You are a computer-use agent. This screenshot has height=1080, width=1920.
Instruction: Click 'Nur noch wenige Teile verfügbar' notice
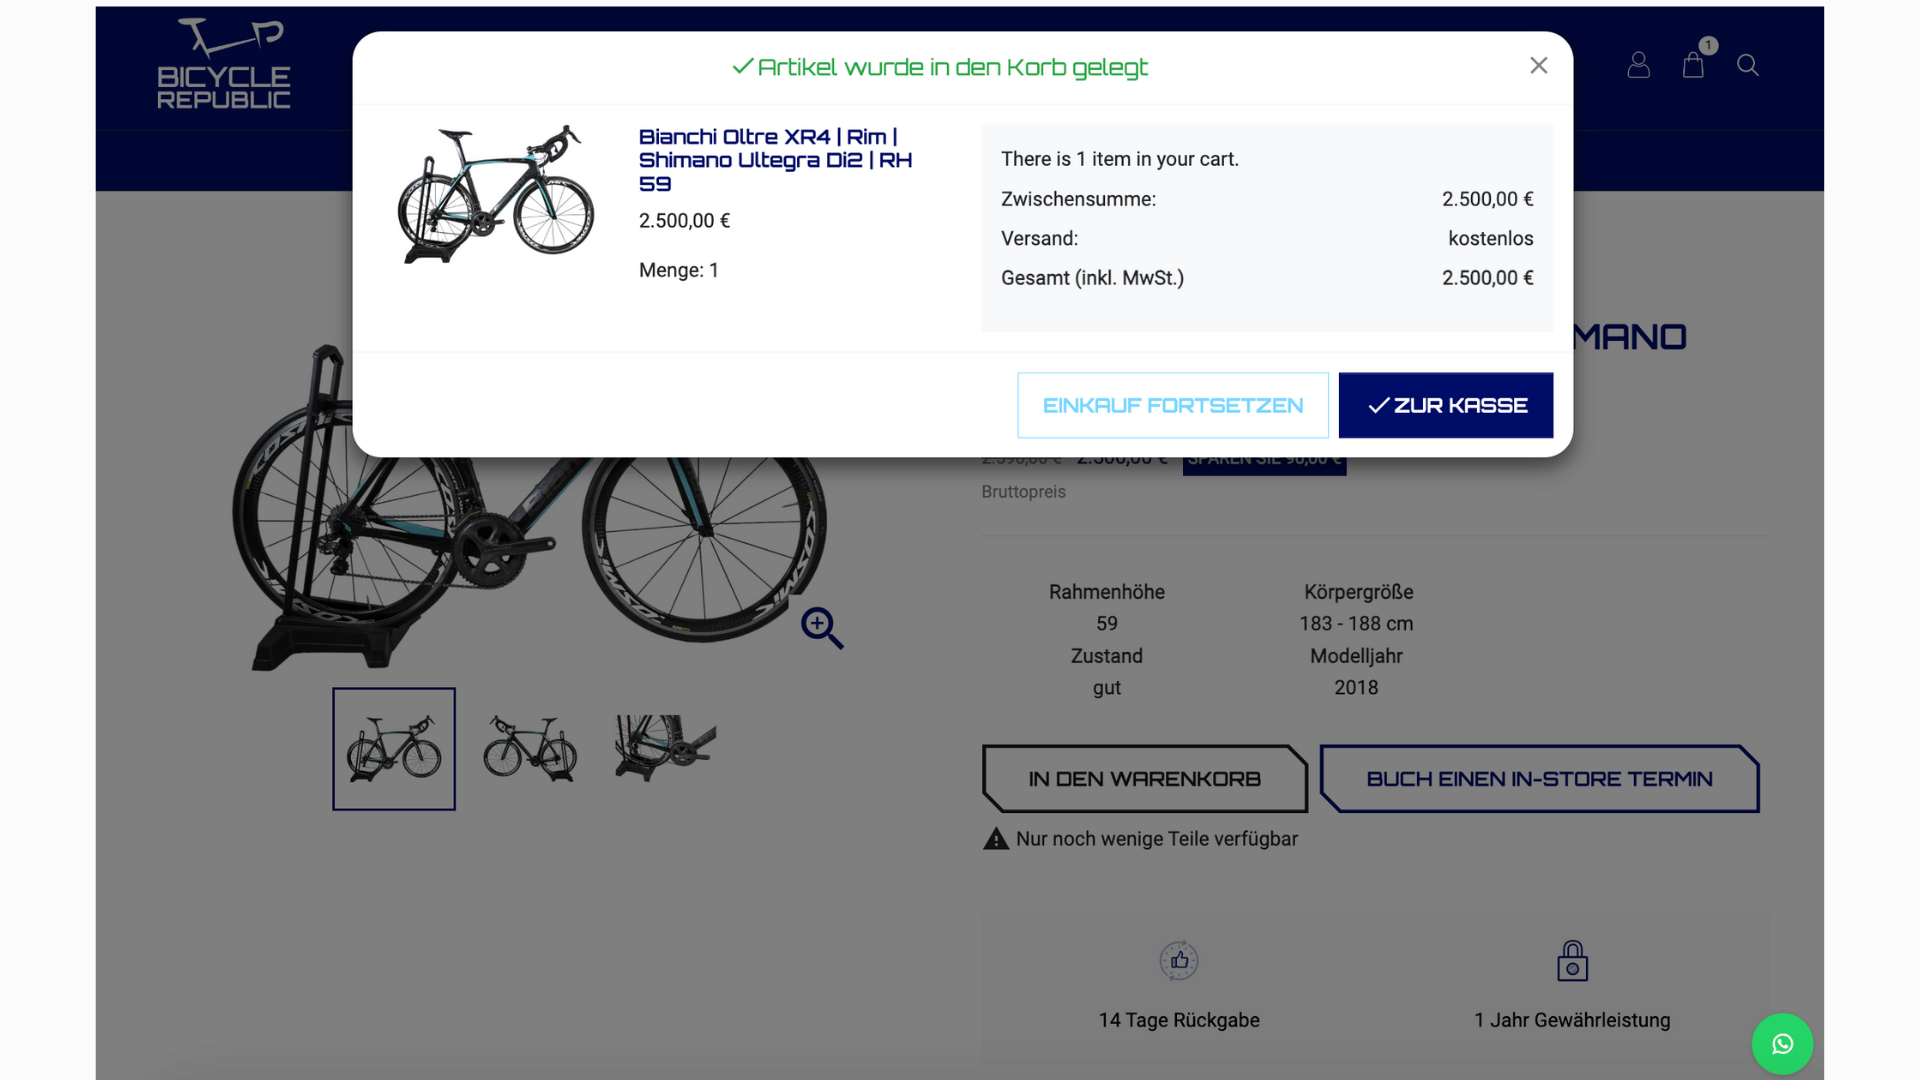pyautogui.click(x=1157, y=839)
